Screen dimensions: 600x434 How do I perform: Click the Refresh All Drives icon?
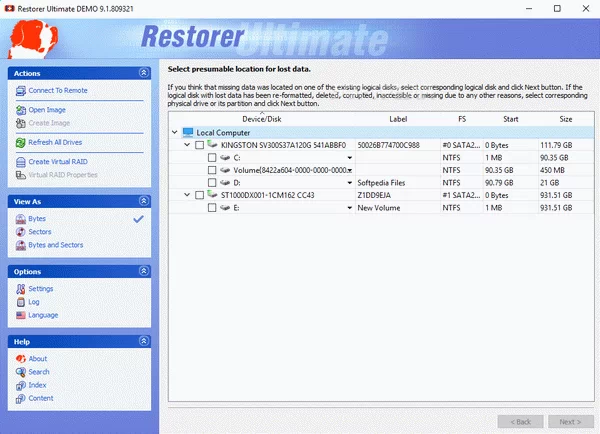pos(21,142)
